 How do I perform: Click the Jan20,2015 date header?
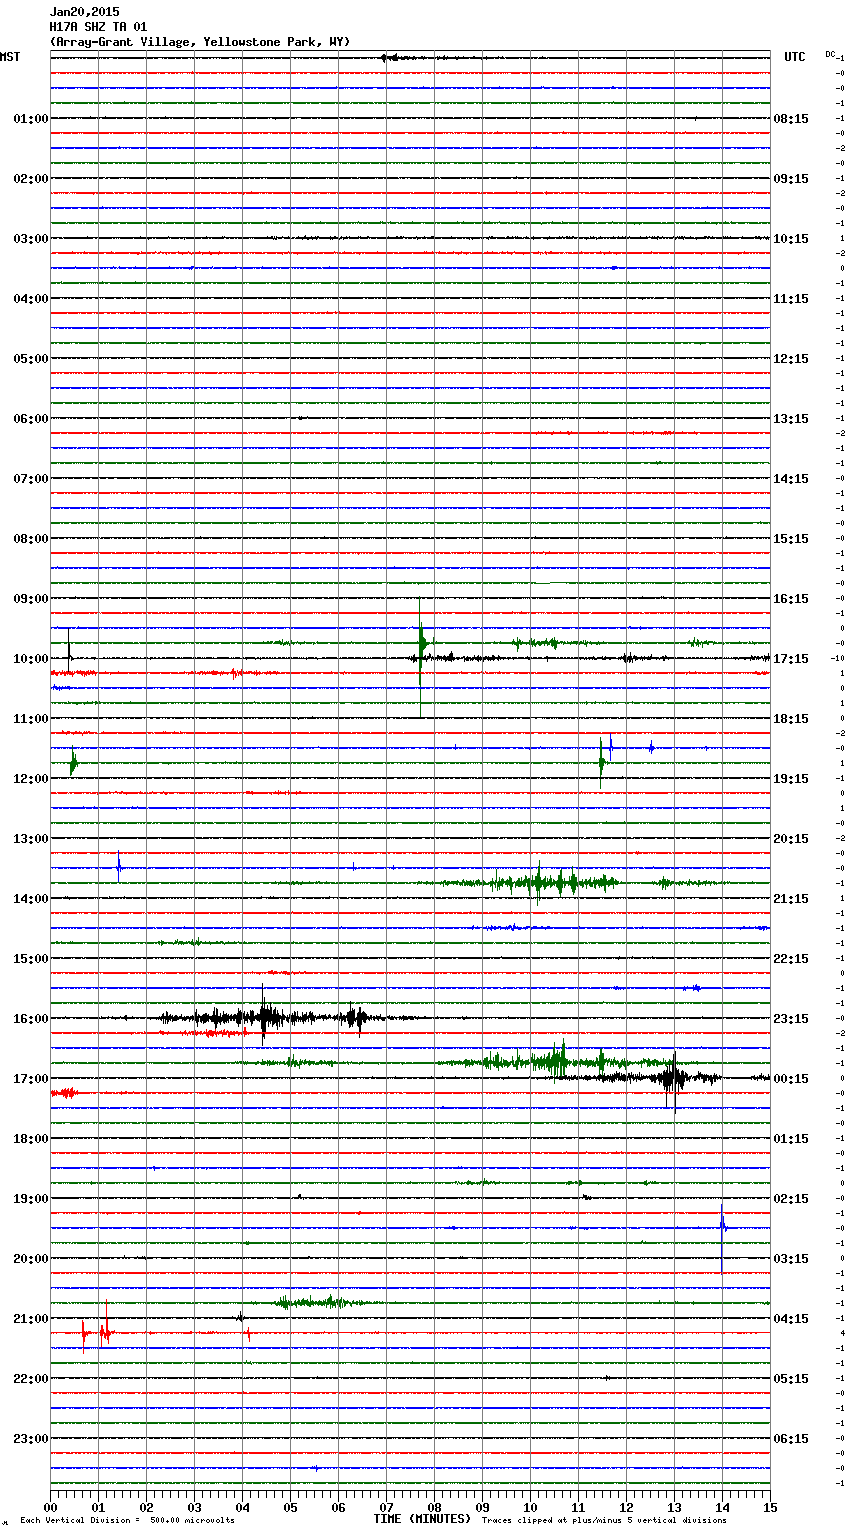[x=84, y=12]
